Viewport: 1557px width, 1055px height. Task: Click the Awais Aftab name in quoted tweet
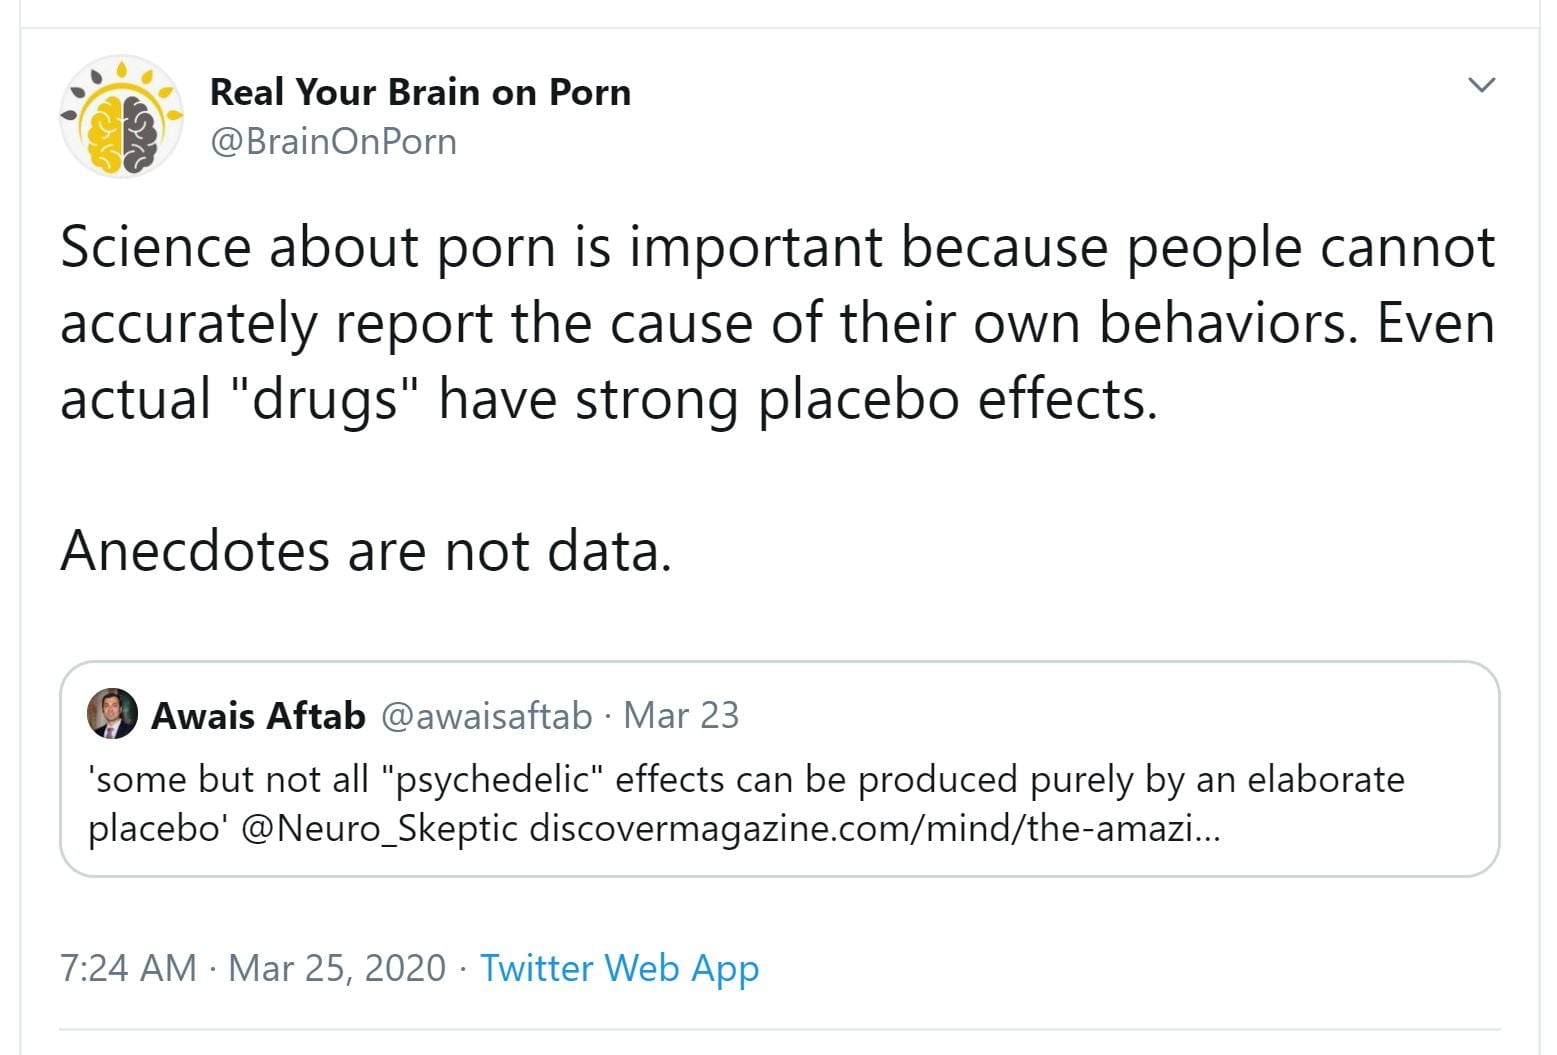coord(258,716)
